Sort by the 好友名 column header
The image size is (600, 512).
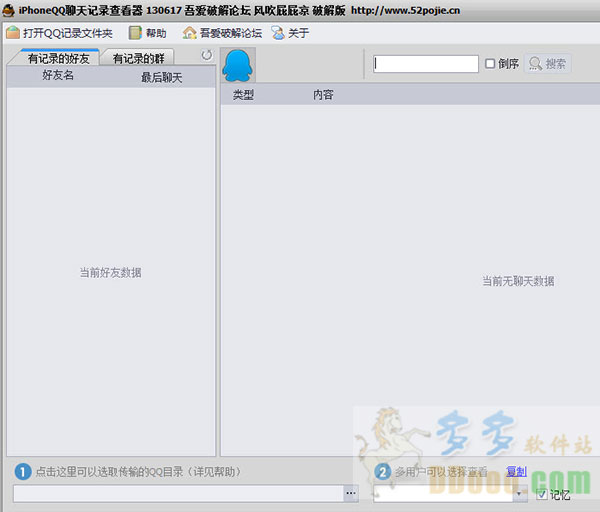pyautogui.click(x=58, y=75)
